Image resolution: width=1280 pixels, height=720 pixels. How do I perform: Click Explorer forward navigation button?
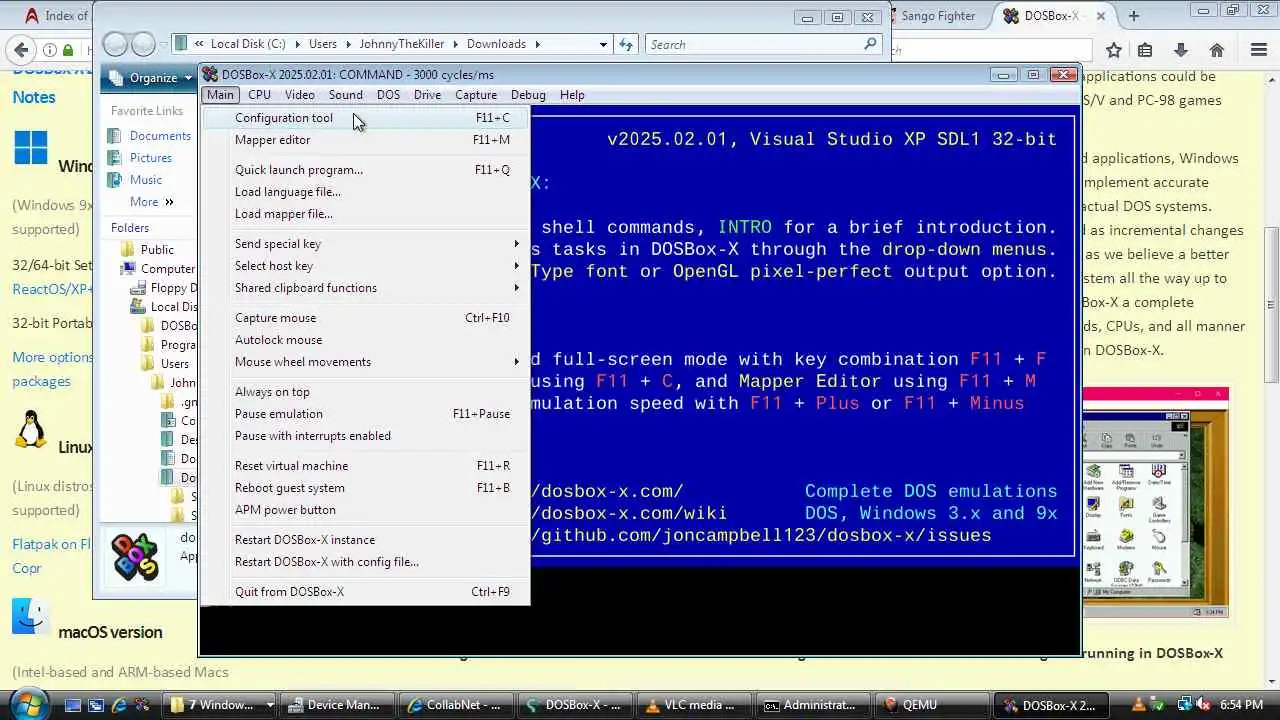pyautogui.click(x=143, y=44)
